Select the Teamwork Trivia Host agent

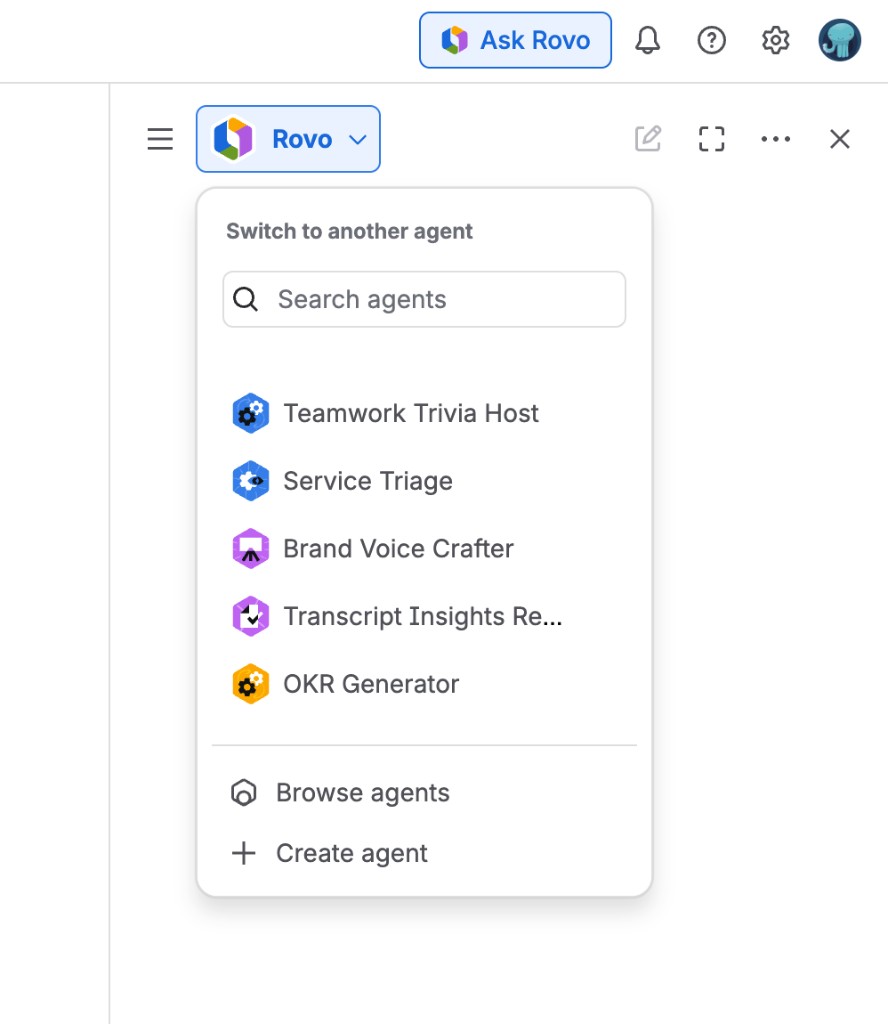(x=424, y=413)
